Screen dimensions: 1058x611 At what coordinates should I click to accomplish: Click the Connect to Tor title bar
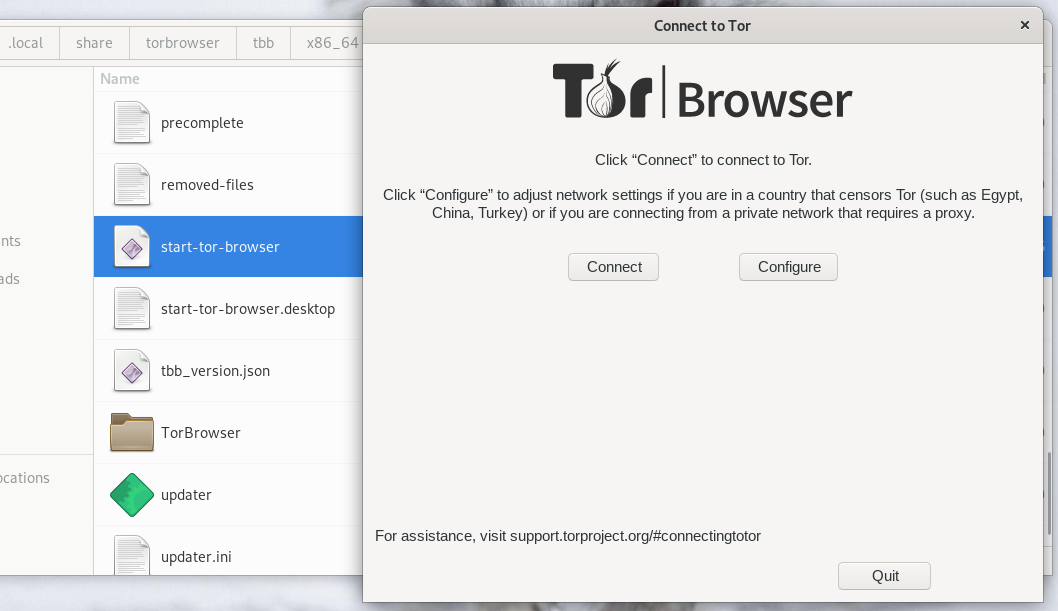pos(702,26)
